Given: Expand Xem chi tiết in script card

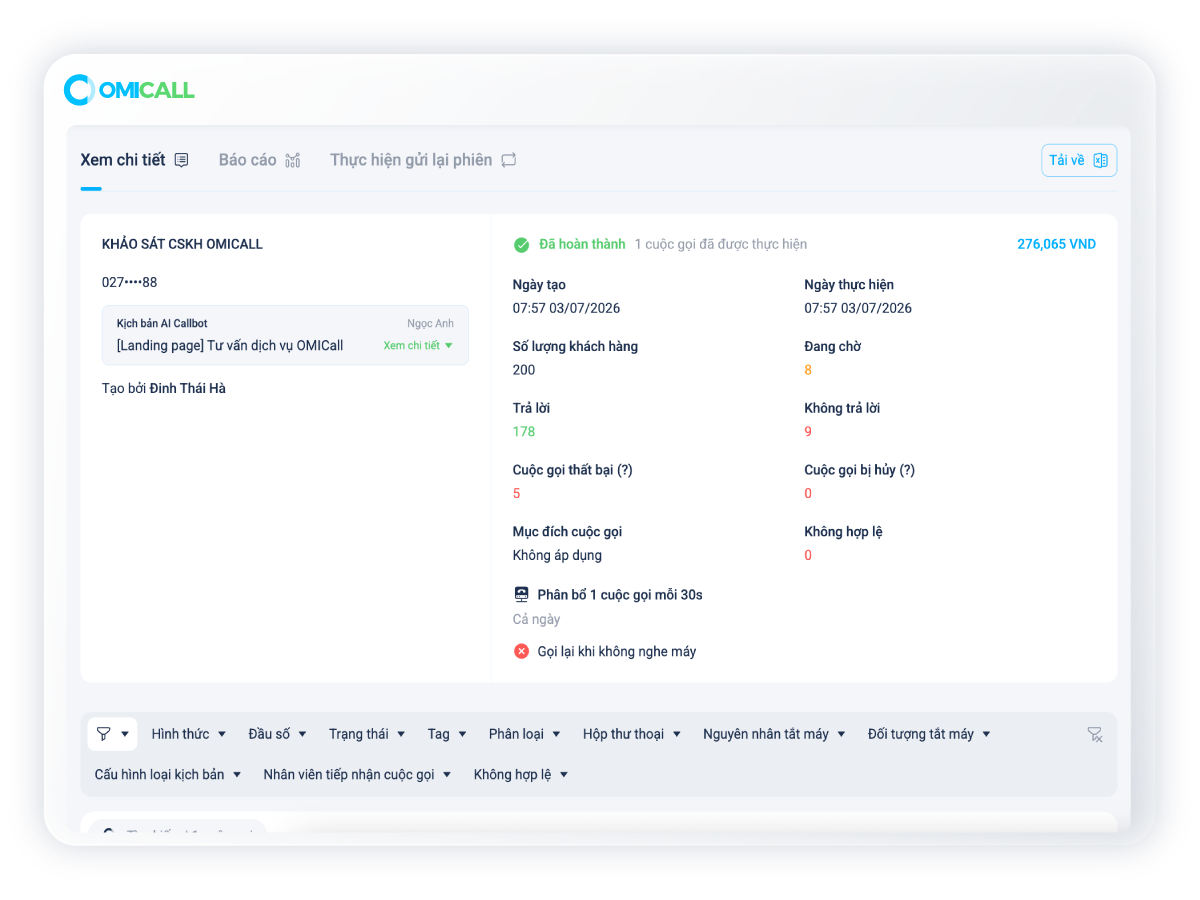Looking at the screenshot, I should point(418,346).
